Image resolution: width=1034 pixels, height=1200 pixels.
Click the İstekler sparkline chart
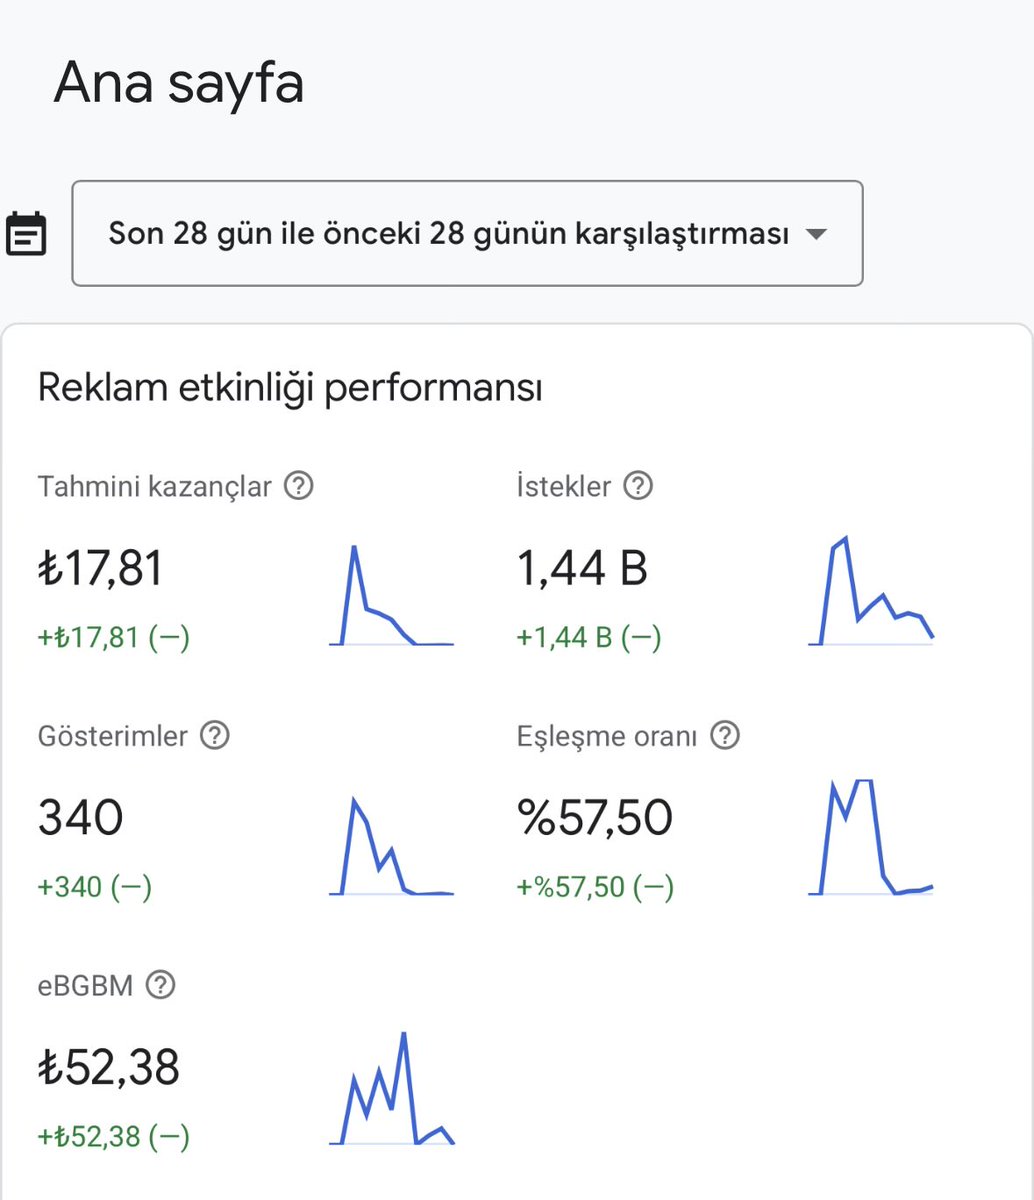[871, 591]
